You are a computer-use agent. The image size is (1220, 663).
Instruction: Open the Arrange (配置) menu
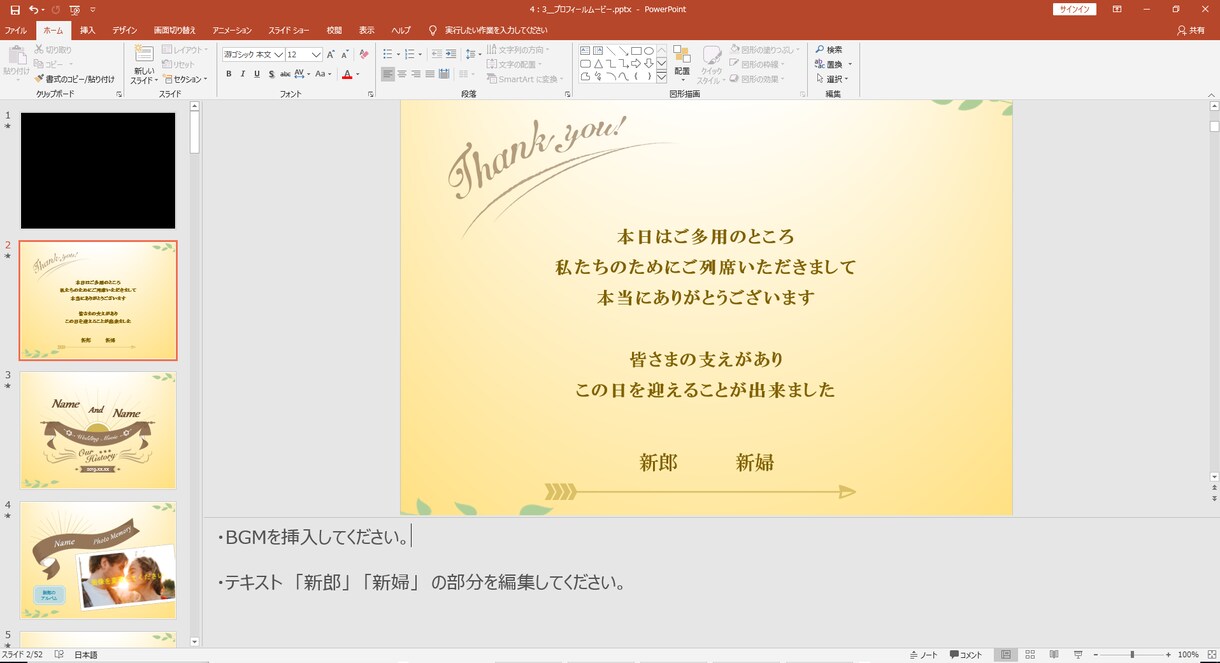[x=682, y=62]
